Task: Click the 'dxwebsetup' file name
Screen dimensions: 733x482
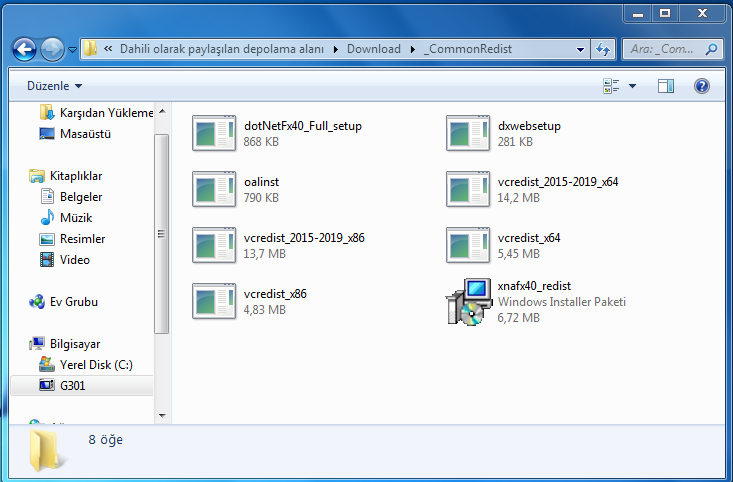Action: tap(529, 126)
